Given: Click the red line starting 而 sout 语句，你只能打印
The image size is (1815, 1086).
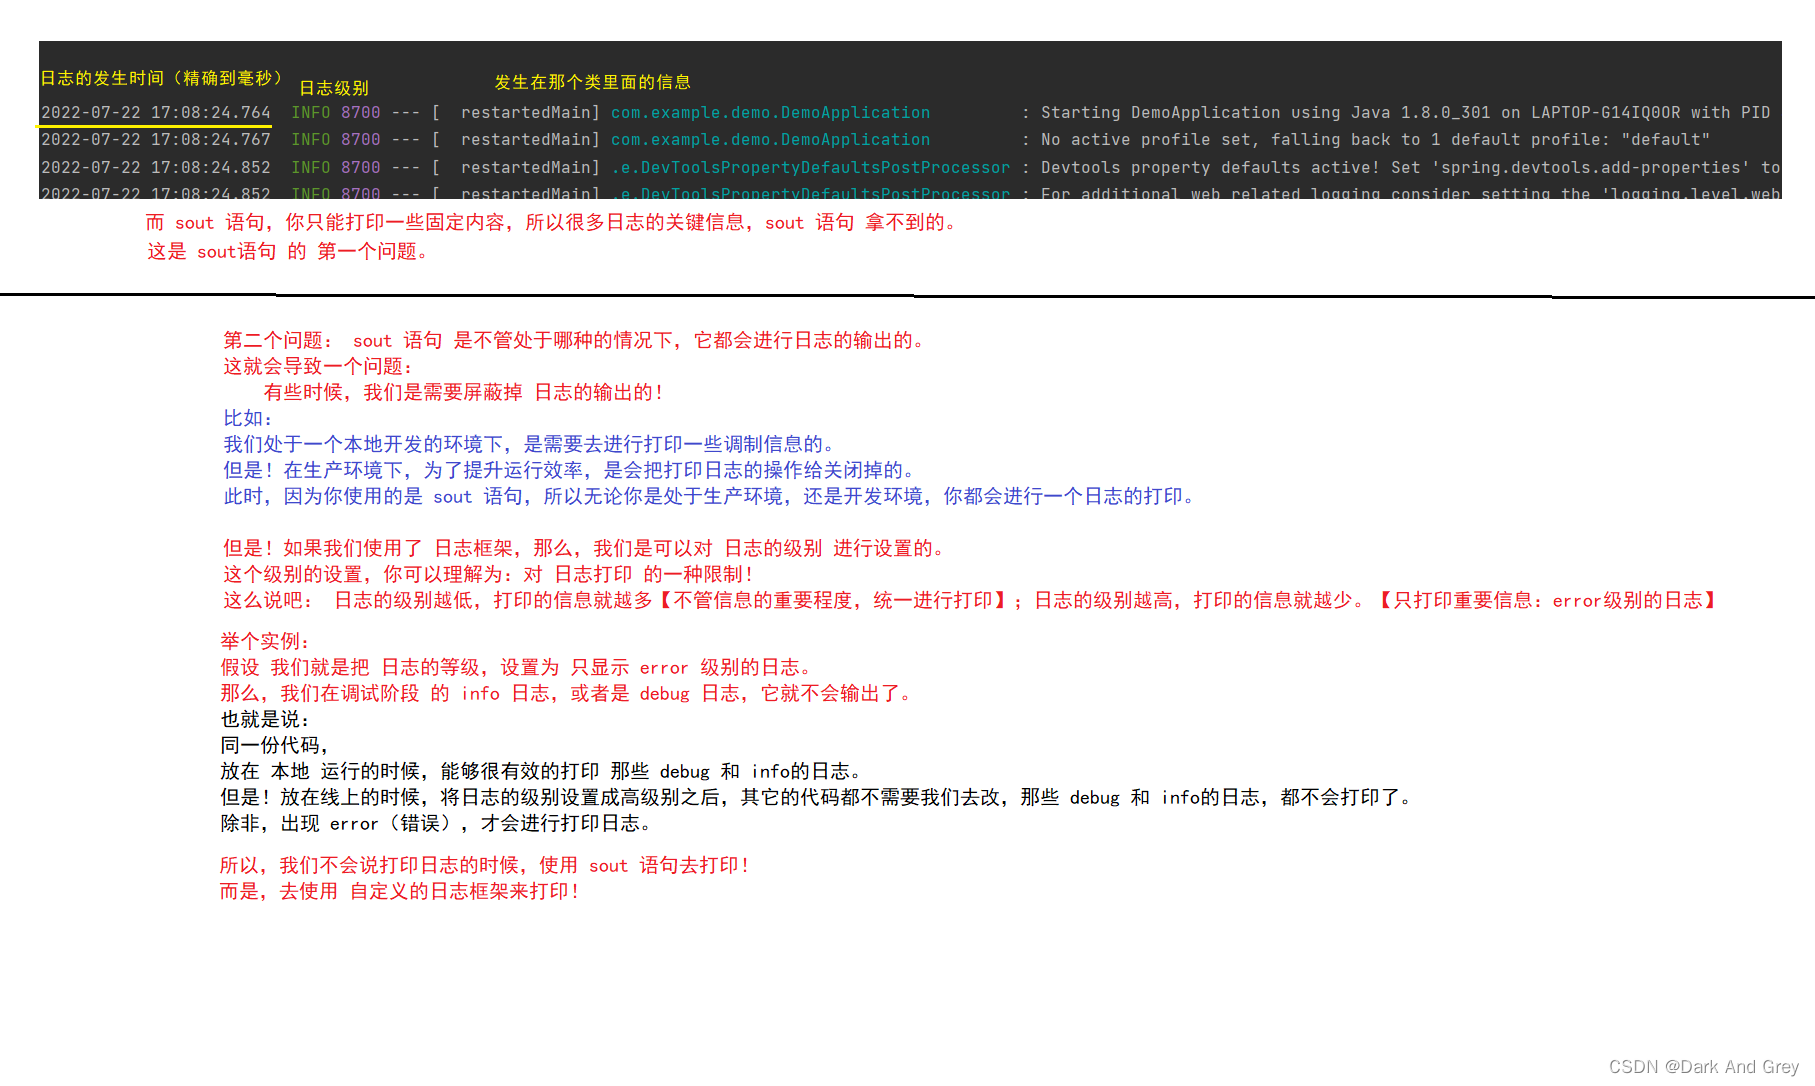Looking at the screenshot, I should point(552,223).
